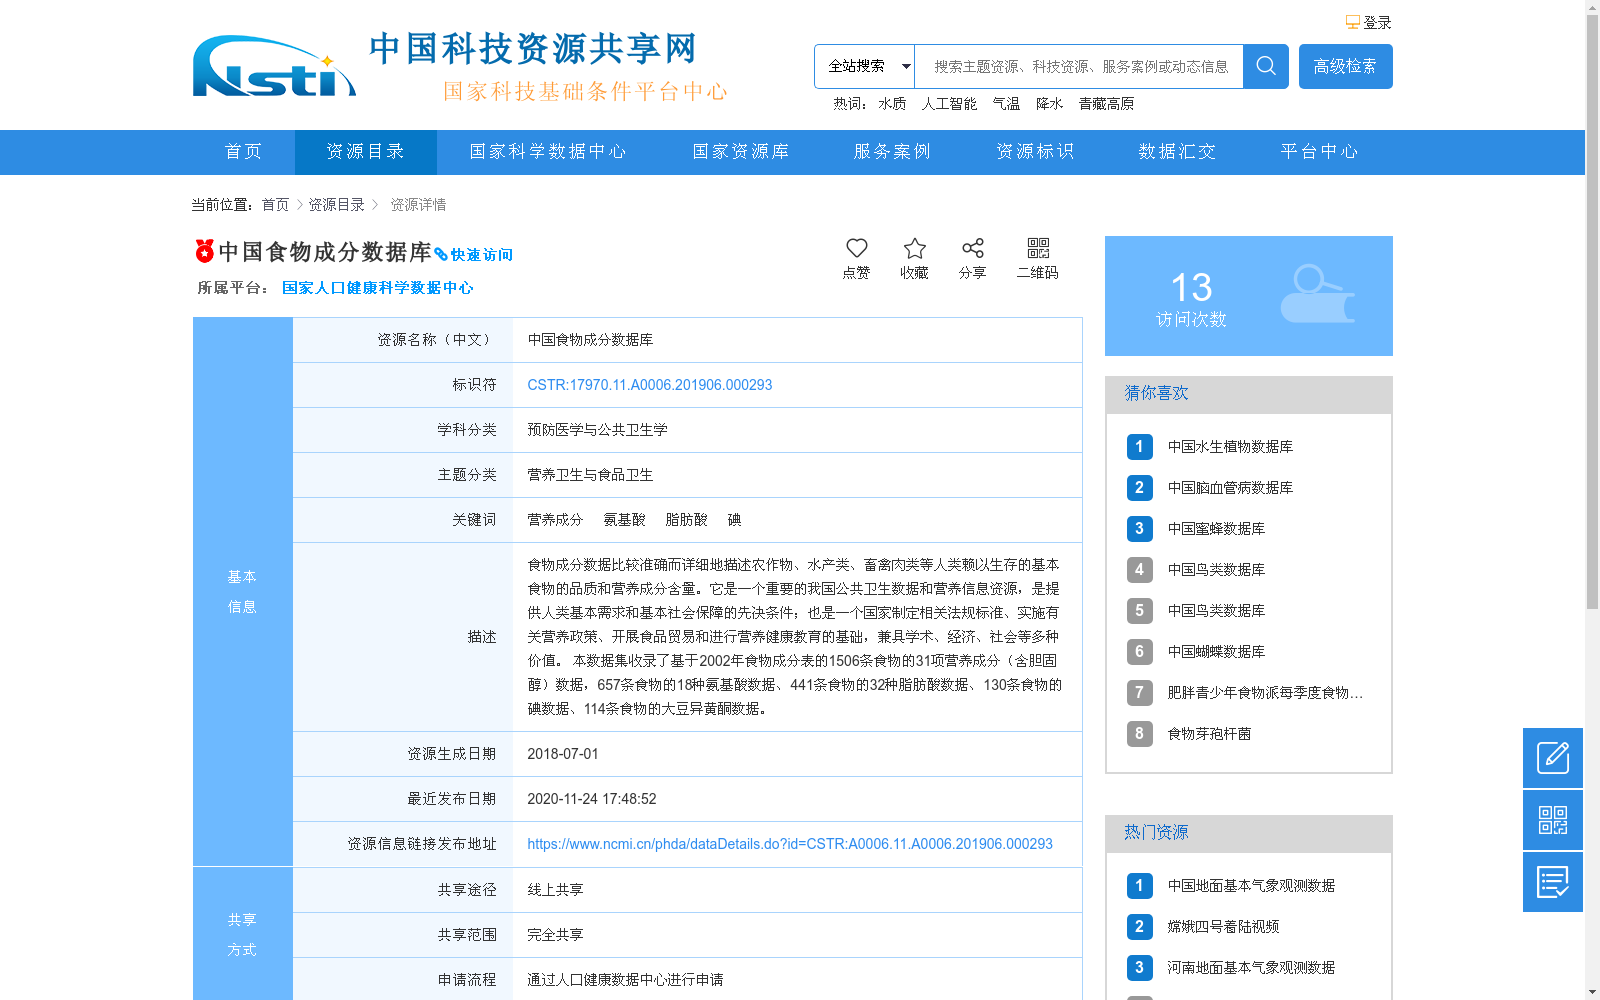1600x1000 pixels.
Task: Click the CSTR identifier link
Action: click(650, 385)
